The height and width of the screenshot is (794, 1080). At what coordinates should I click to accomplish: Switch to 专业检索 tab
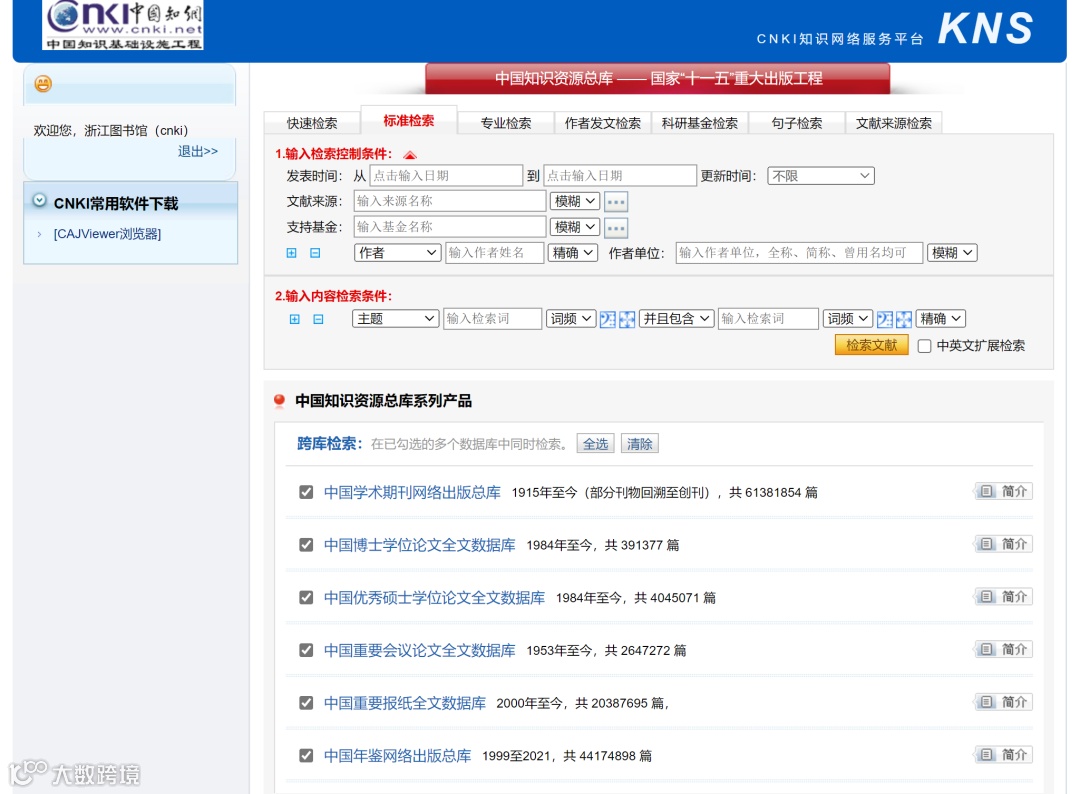tap(506, 123)
